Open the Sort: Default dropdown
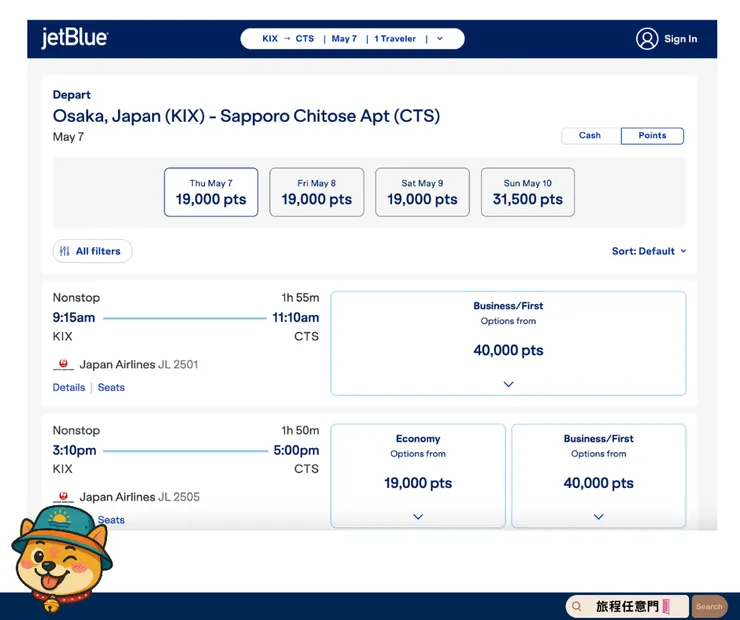Screen dimensions: 740x620 649,251
